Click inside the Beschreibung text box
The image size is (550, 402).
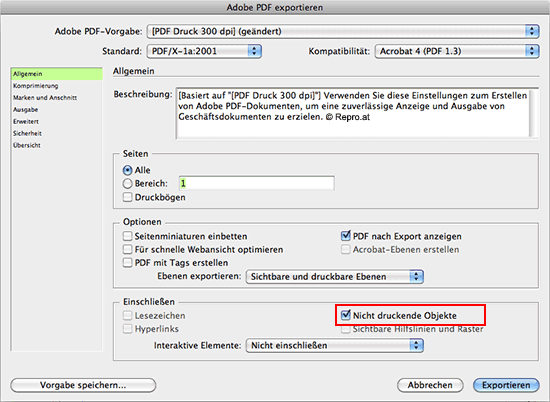click(x=353, y=113)
